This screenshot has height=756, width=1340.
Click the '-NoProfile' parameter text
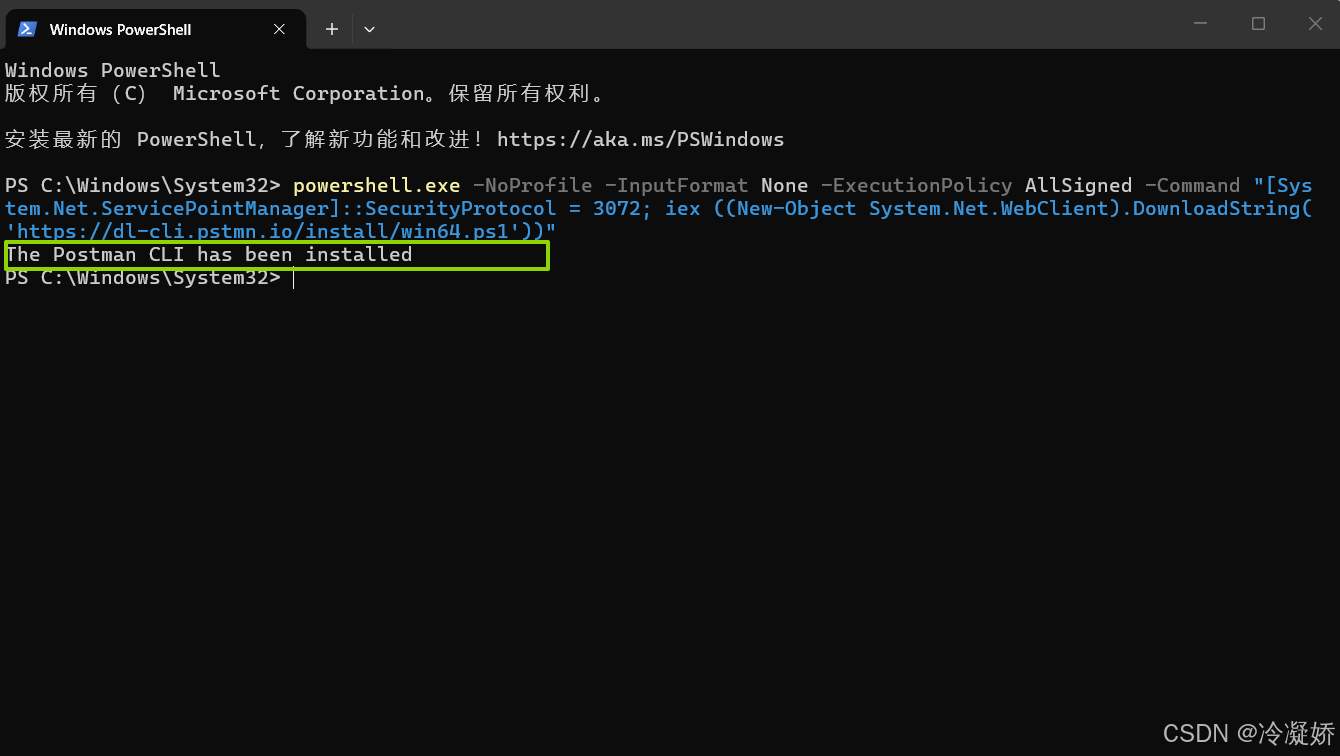[x=532, y=186]
